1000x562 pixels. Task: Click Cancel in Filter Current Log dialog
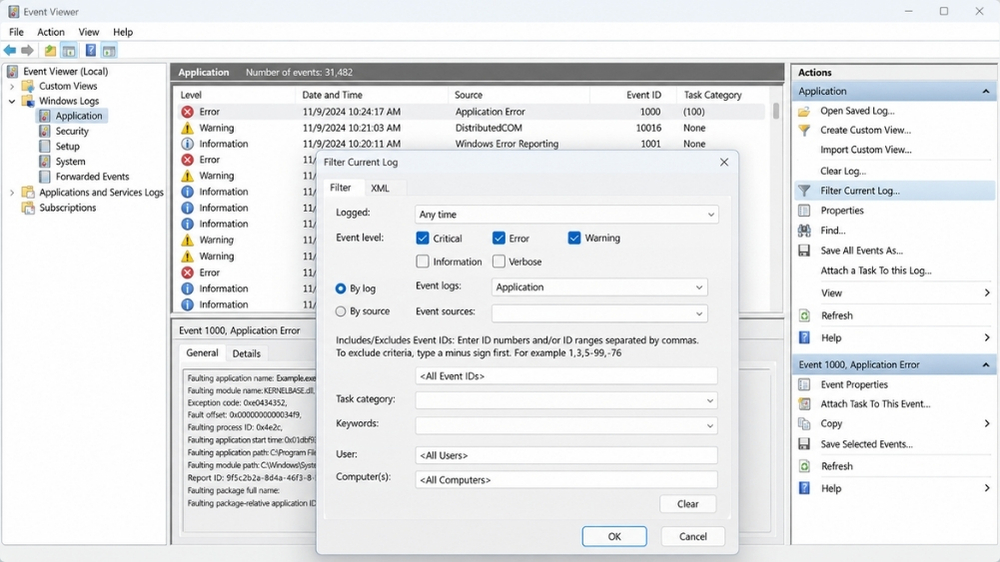click(693, 536)
